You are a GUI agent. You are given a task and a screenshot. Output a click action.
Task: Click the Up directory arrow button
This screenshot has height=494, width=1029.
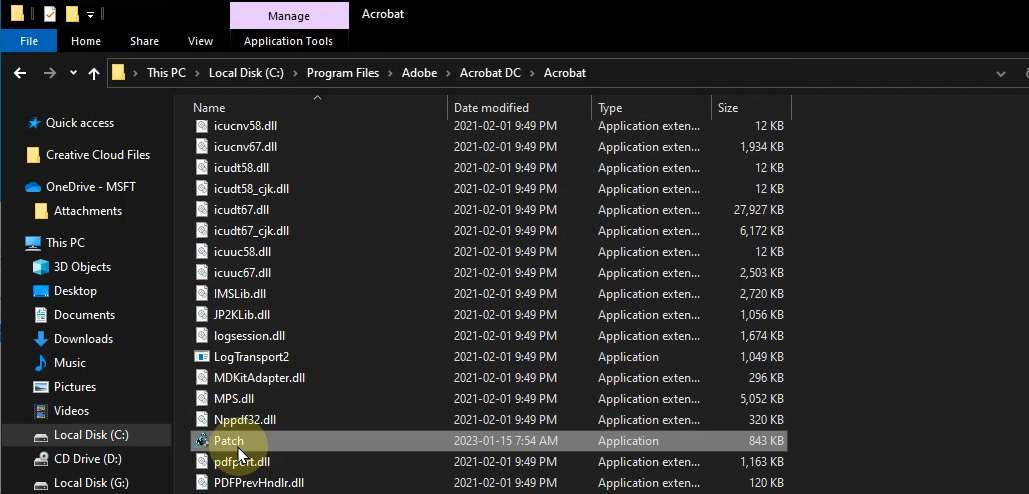pyautogui.click(x=94, y=73)
